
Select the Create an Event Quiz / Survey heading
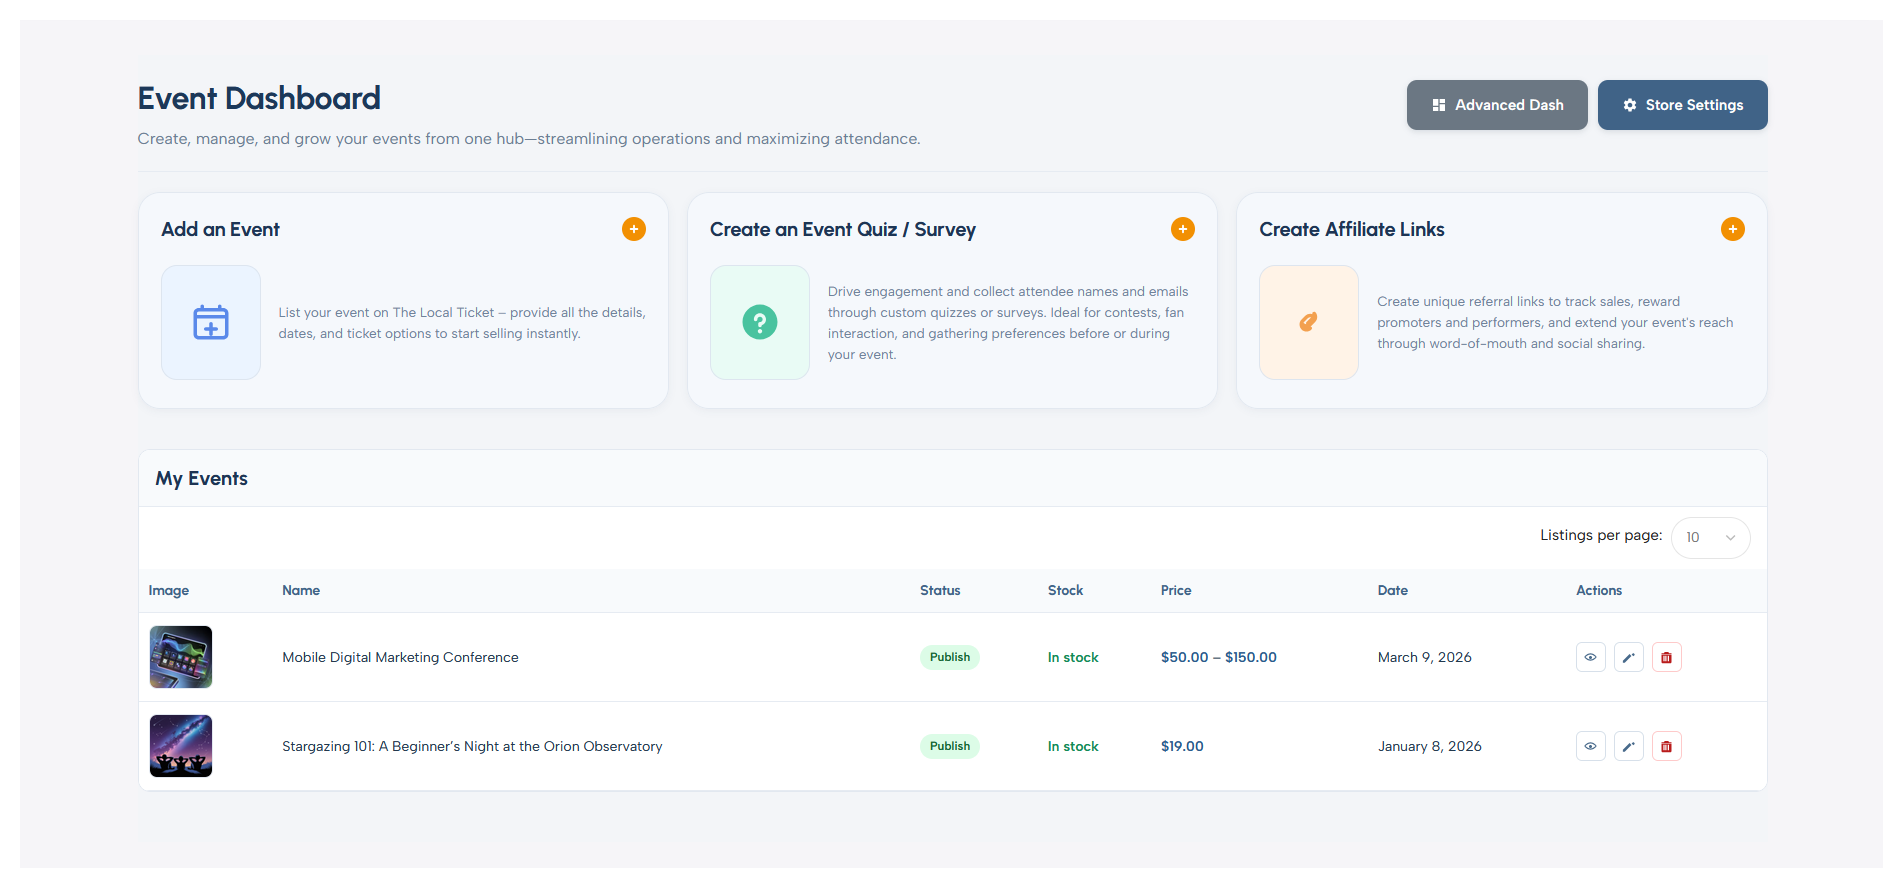(843, 229)
